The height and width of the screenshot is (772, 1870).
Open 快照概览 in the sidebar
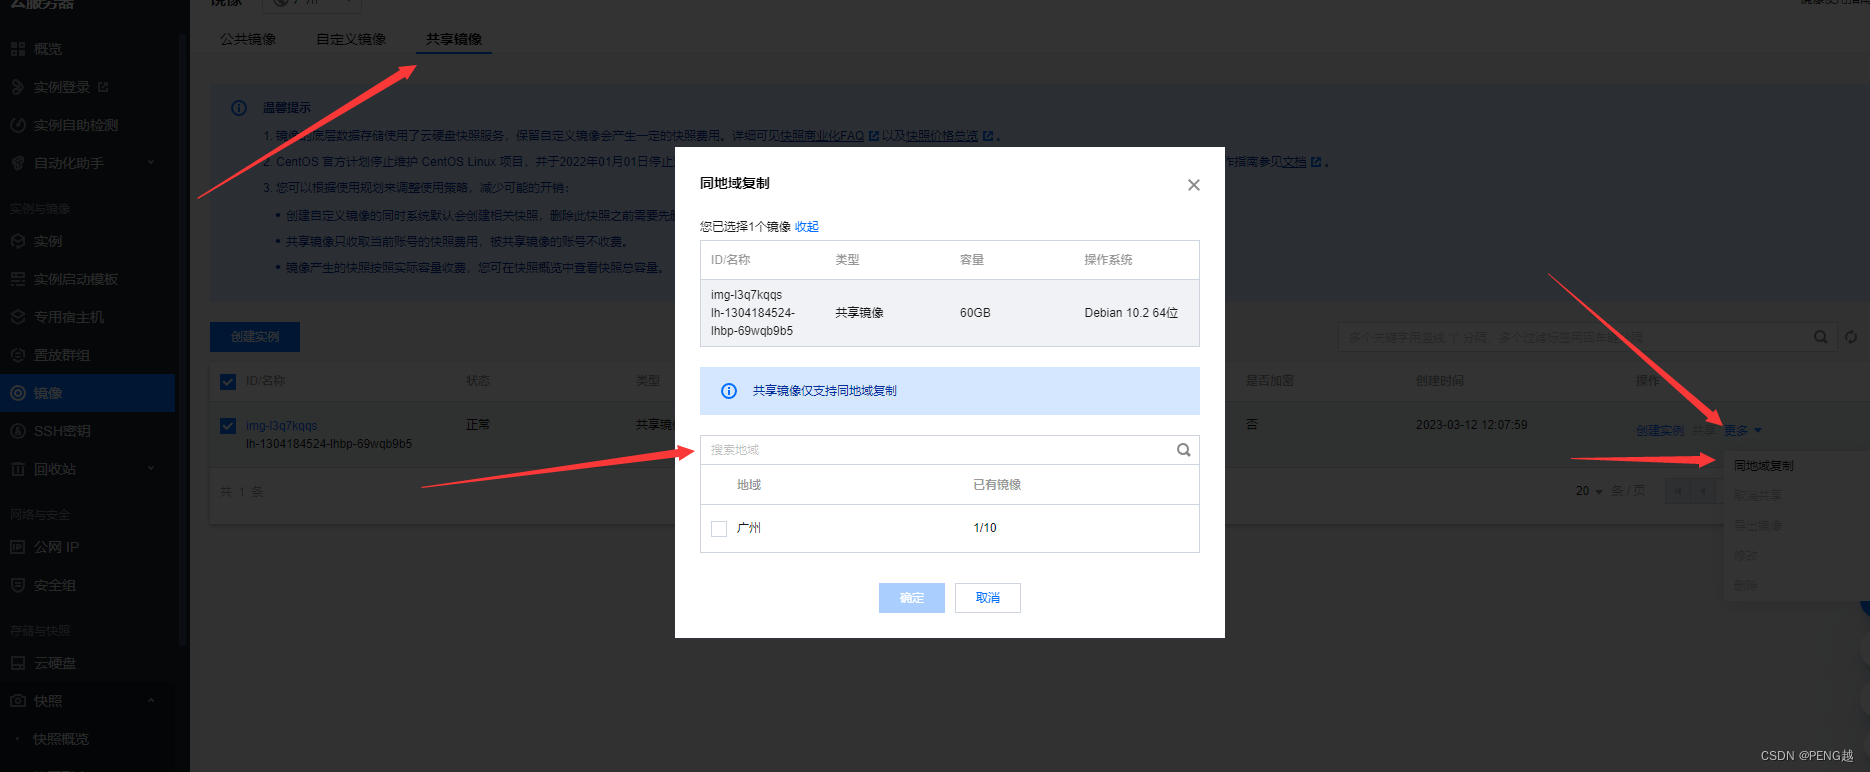click(61, 739)
